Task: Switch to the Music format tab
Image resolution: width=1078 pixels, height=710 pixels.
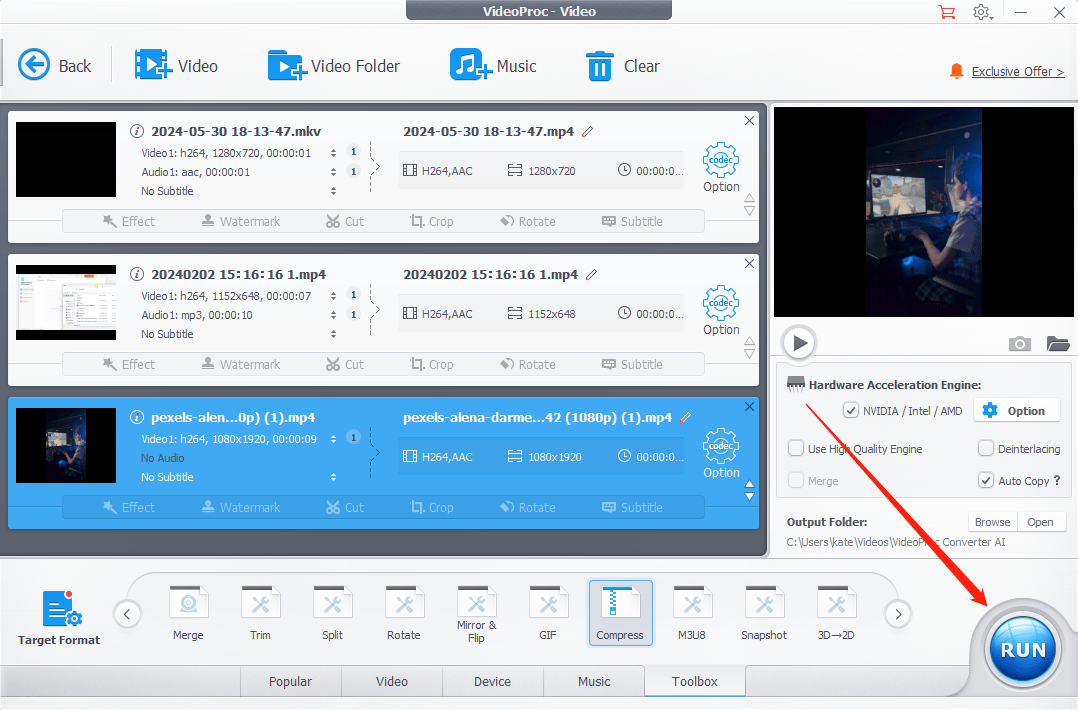Action: coord(594,681)
